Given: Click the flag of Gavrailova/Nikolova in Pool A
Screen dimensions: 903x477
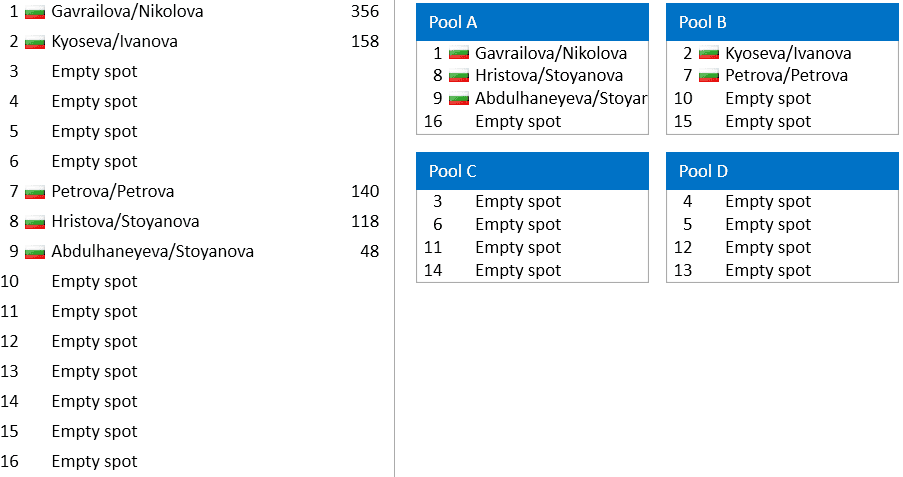Looking at the screenshot, I should pos(459,54).
